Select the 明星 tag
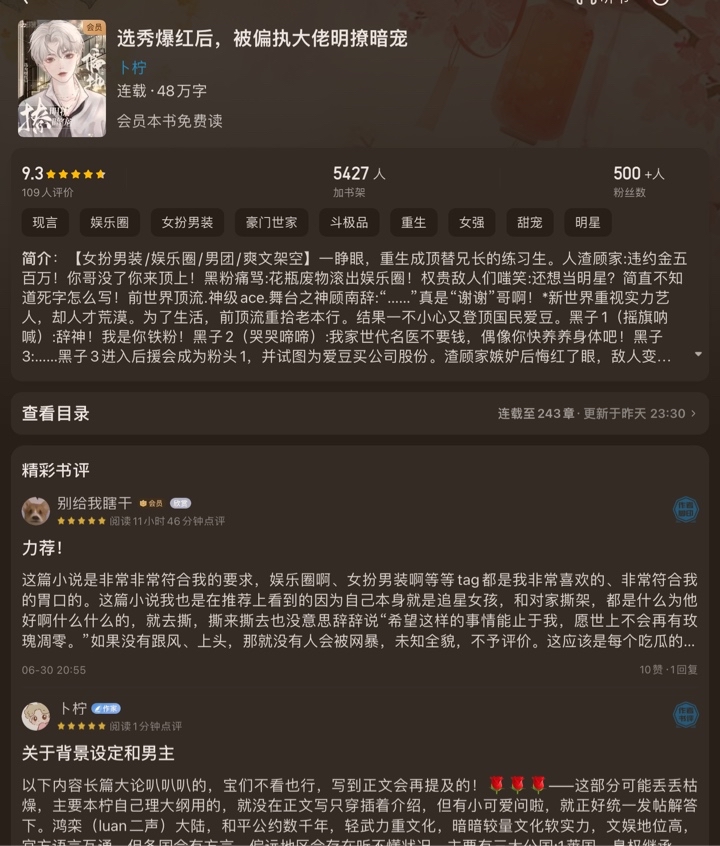720x846 pixels. [588, 222]
